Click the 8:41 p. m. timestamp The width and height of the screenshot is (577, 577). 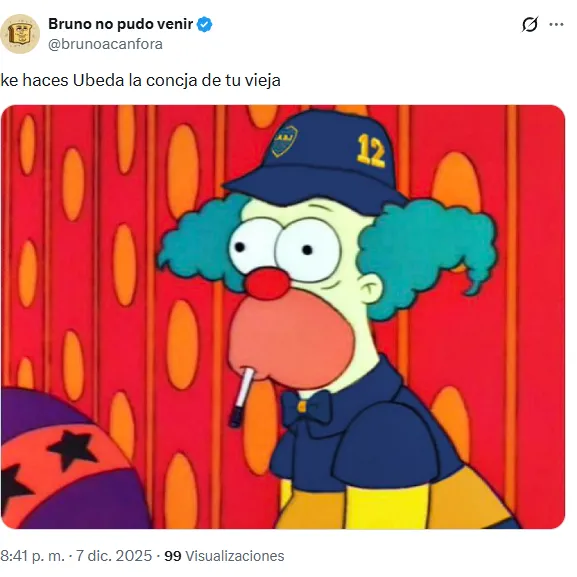tap(32, 556)
